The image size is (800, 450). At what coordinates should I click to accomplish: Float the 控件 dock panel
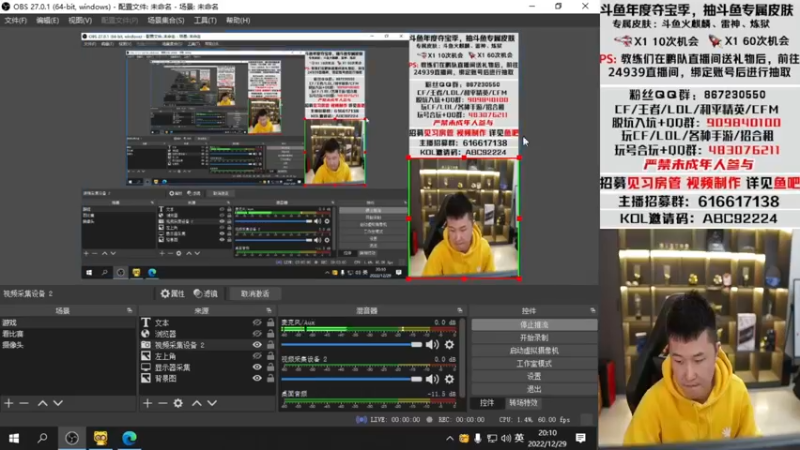[592, 310]
